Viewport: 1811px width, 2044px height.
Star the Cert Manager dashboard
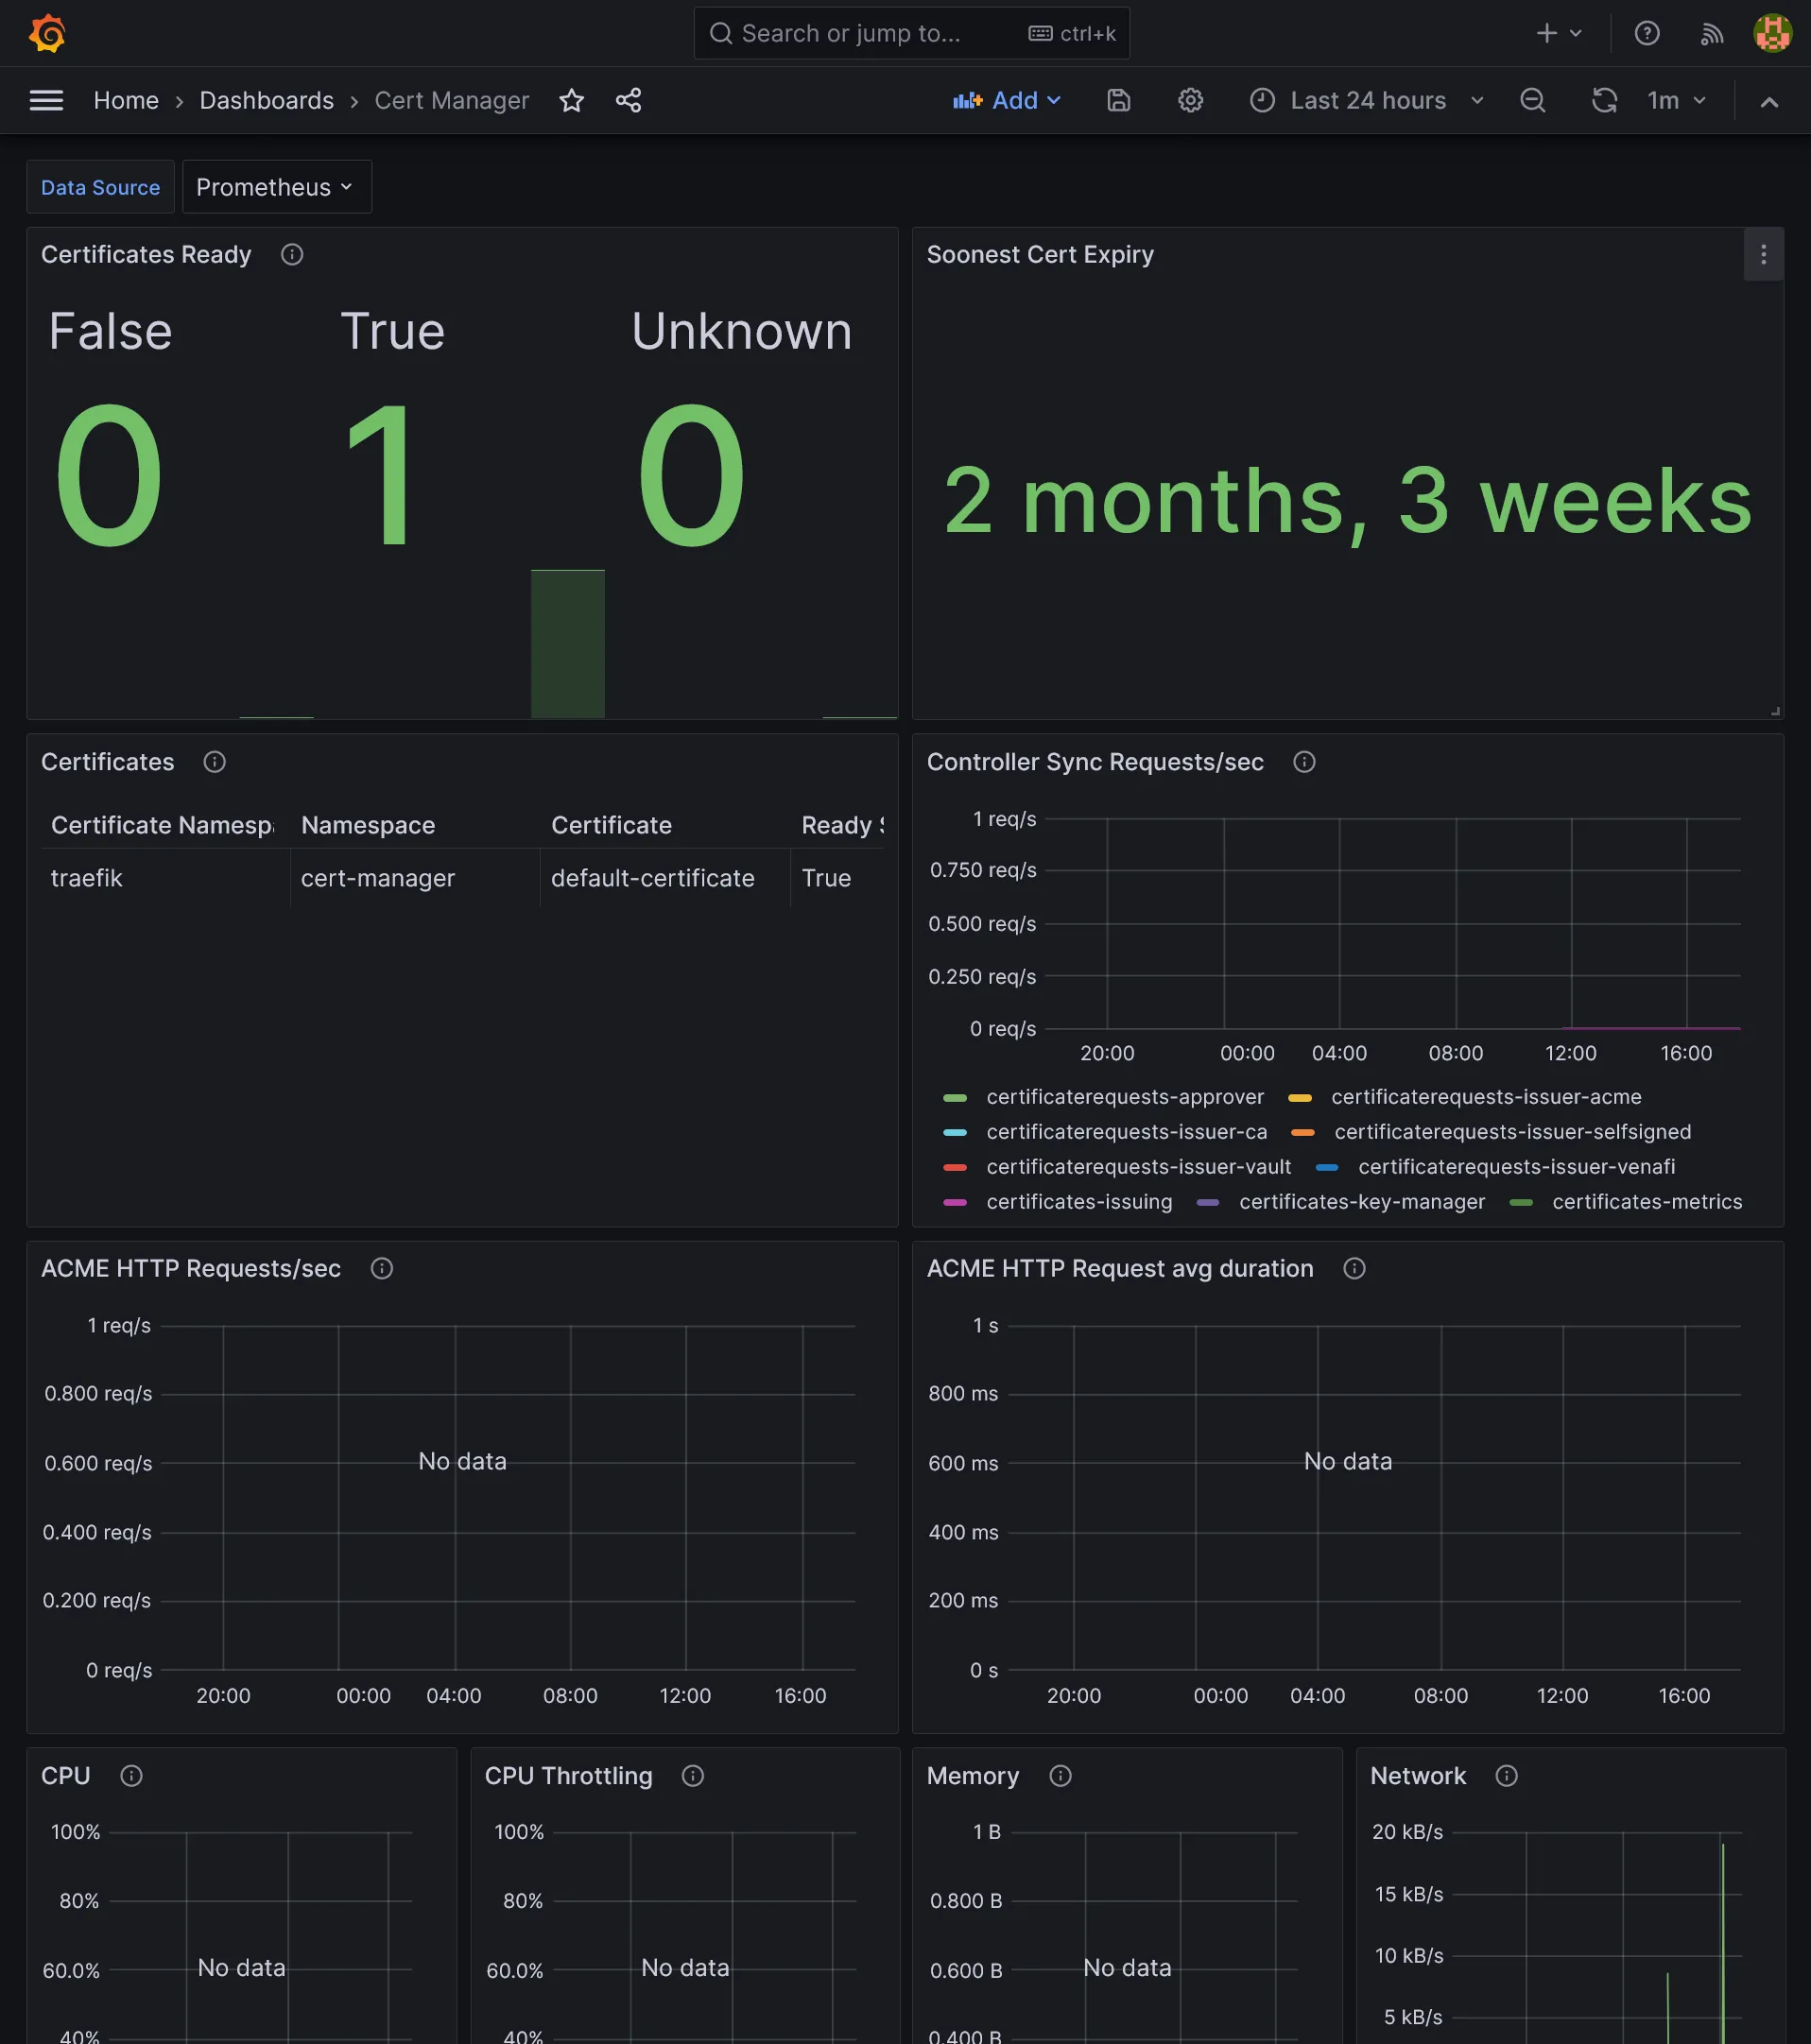[x=571, y=100]
